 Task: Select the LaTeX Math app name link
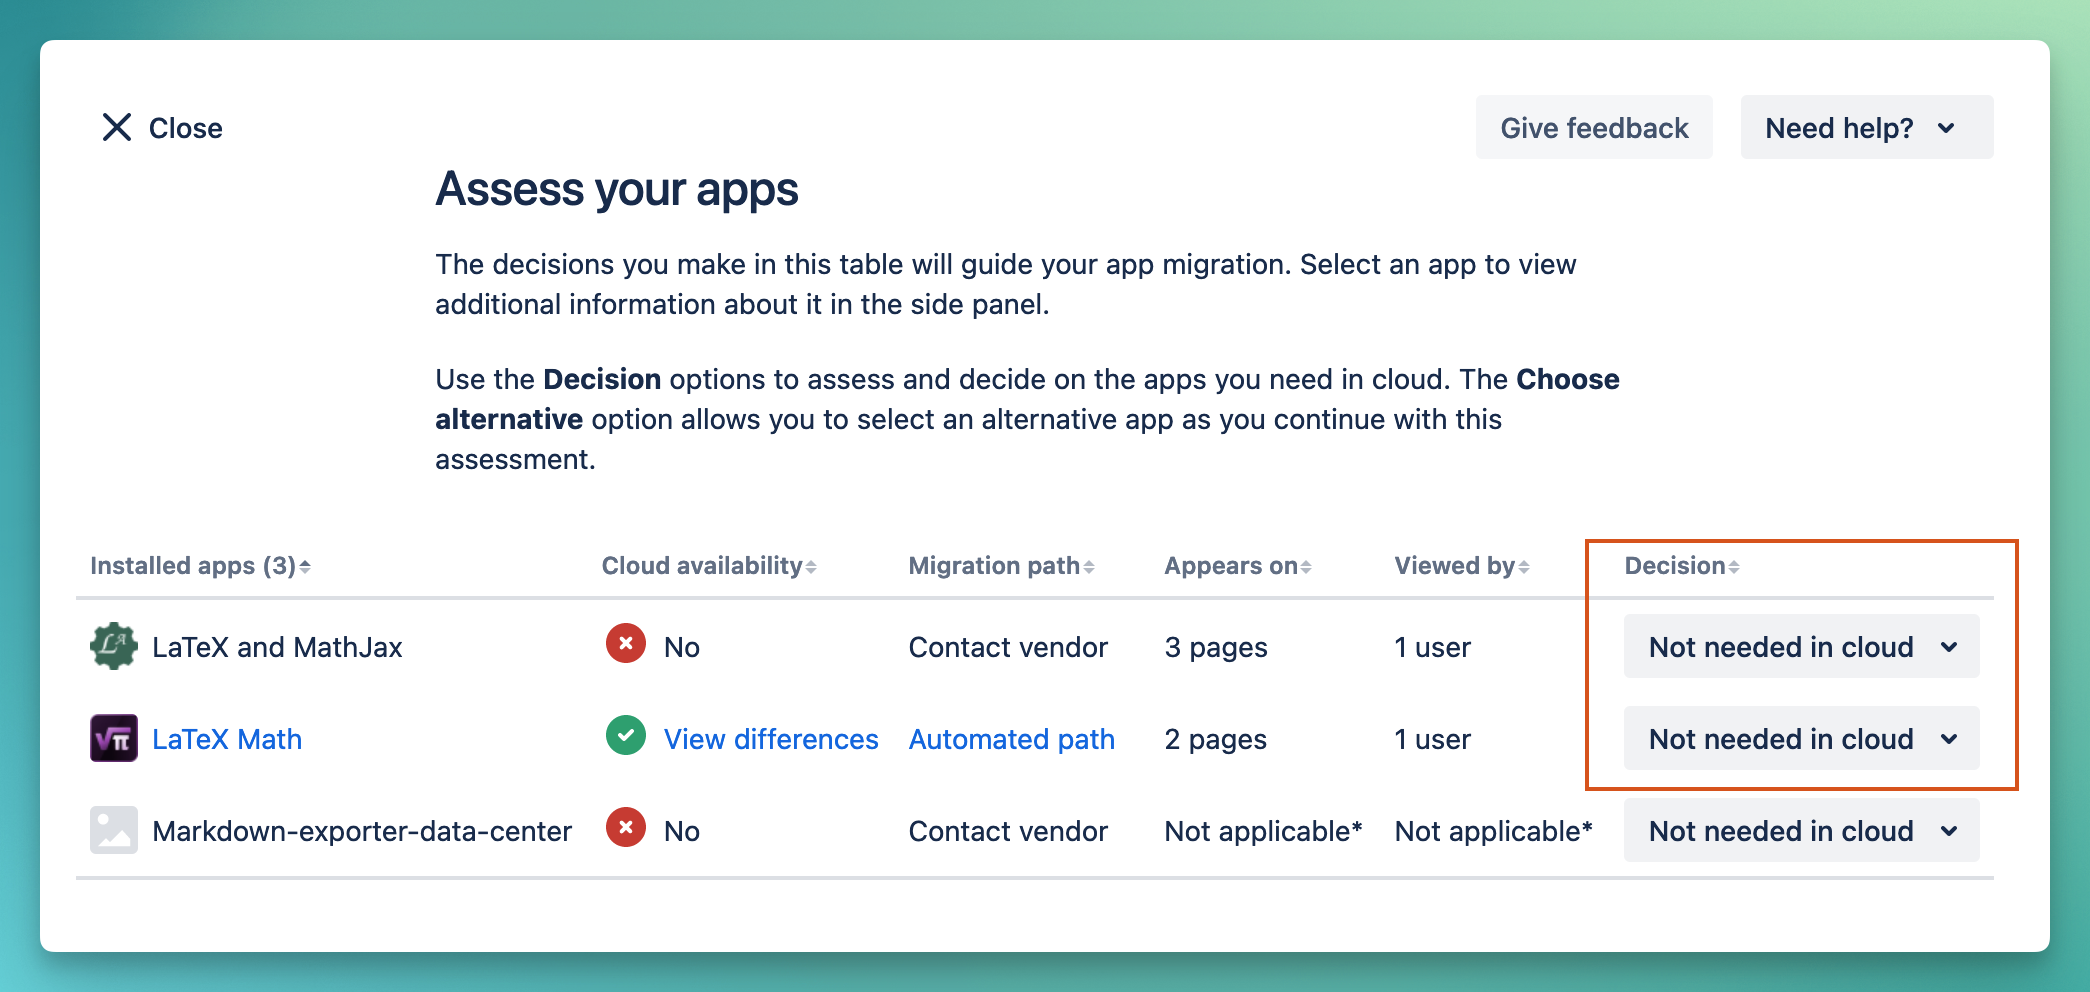[227, 738]
